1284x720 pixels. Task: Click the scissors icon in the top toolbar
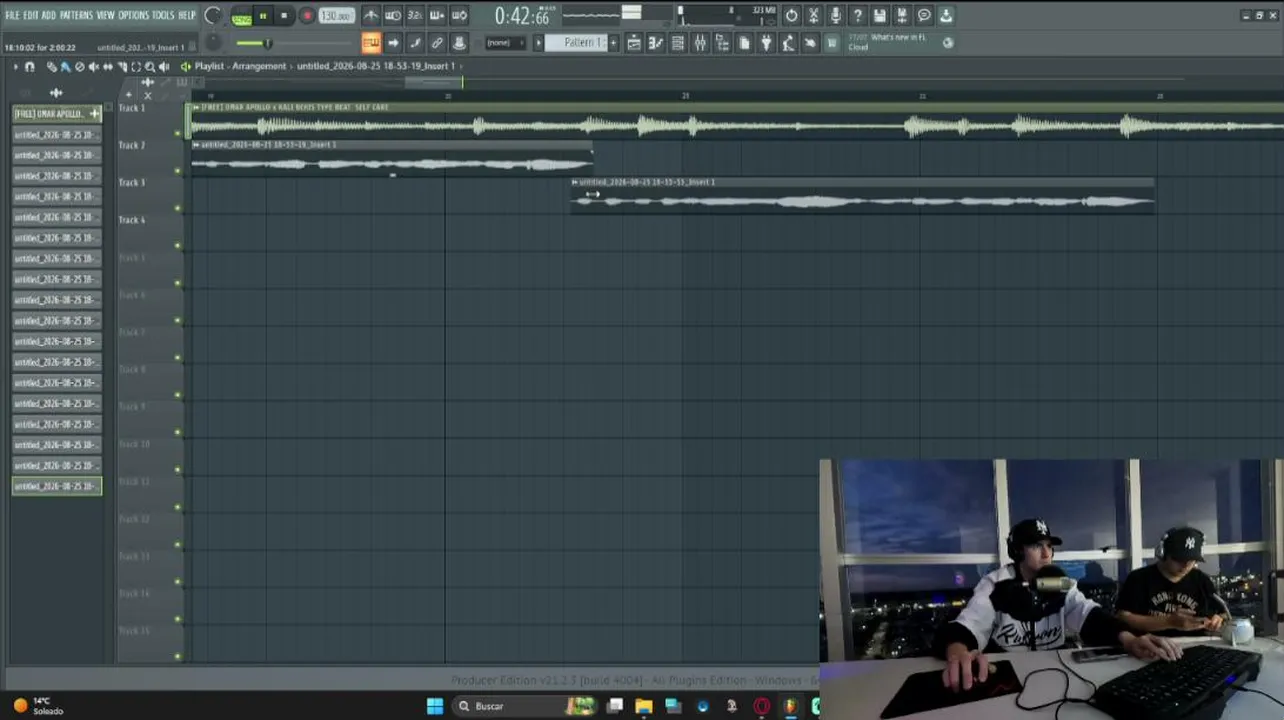point(814,16)
